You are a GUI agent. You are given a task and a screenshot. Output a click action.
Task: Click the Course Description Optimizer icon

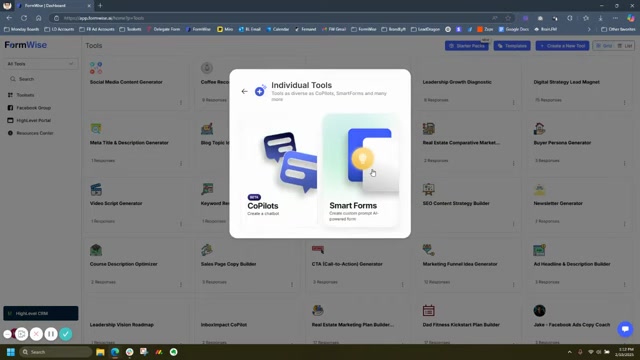tap(96, 250)
